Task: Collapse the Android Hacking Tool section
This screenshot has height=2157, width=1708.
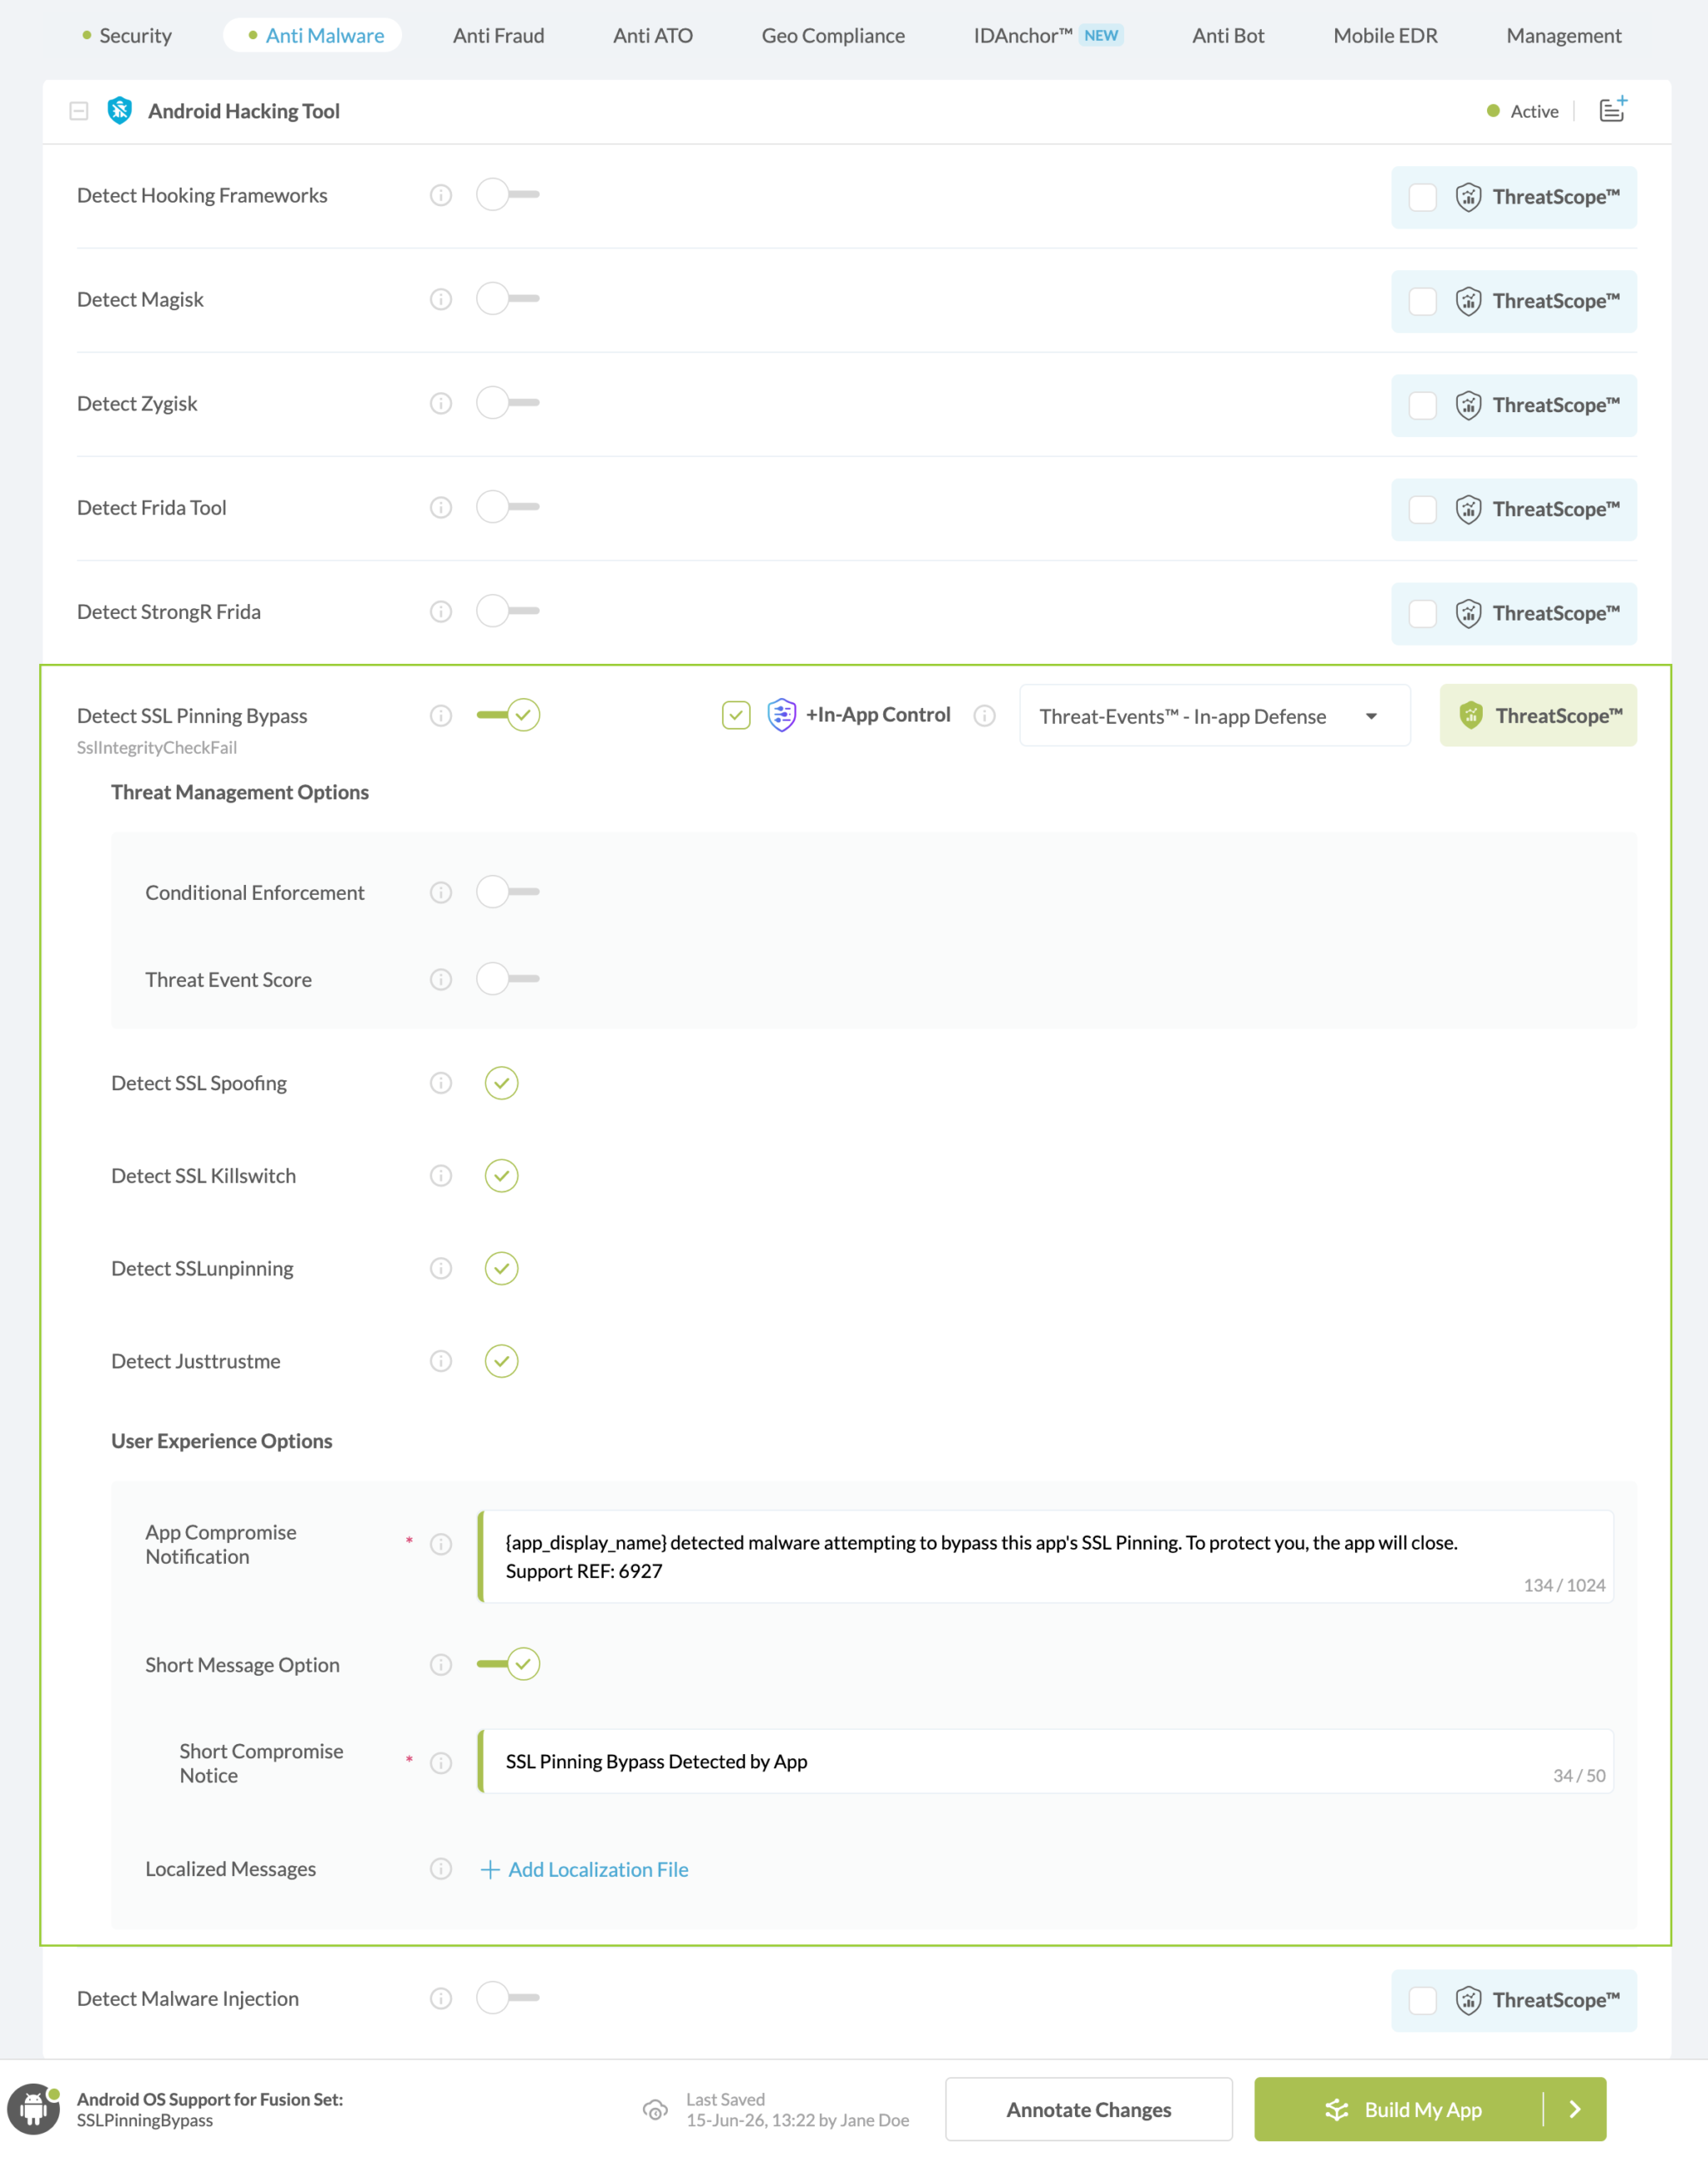Action: (x=79, y=111)
